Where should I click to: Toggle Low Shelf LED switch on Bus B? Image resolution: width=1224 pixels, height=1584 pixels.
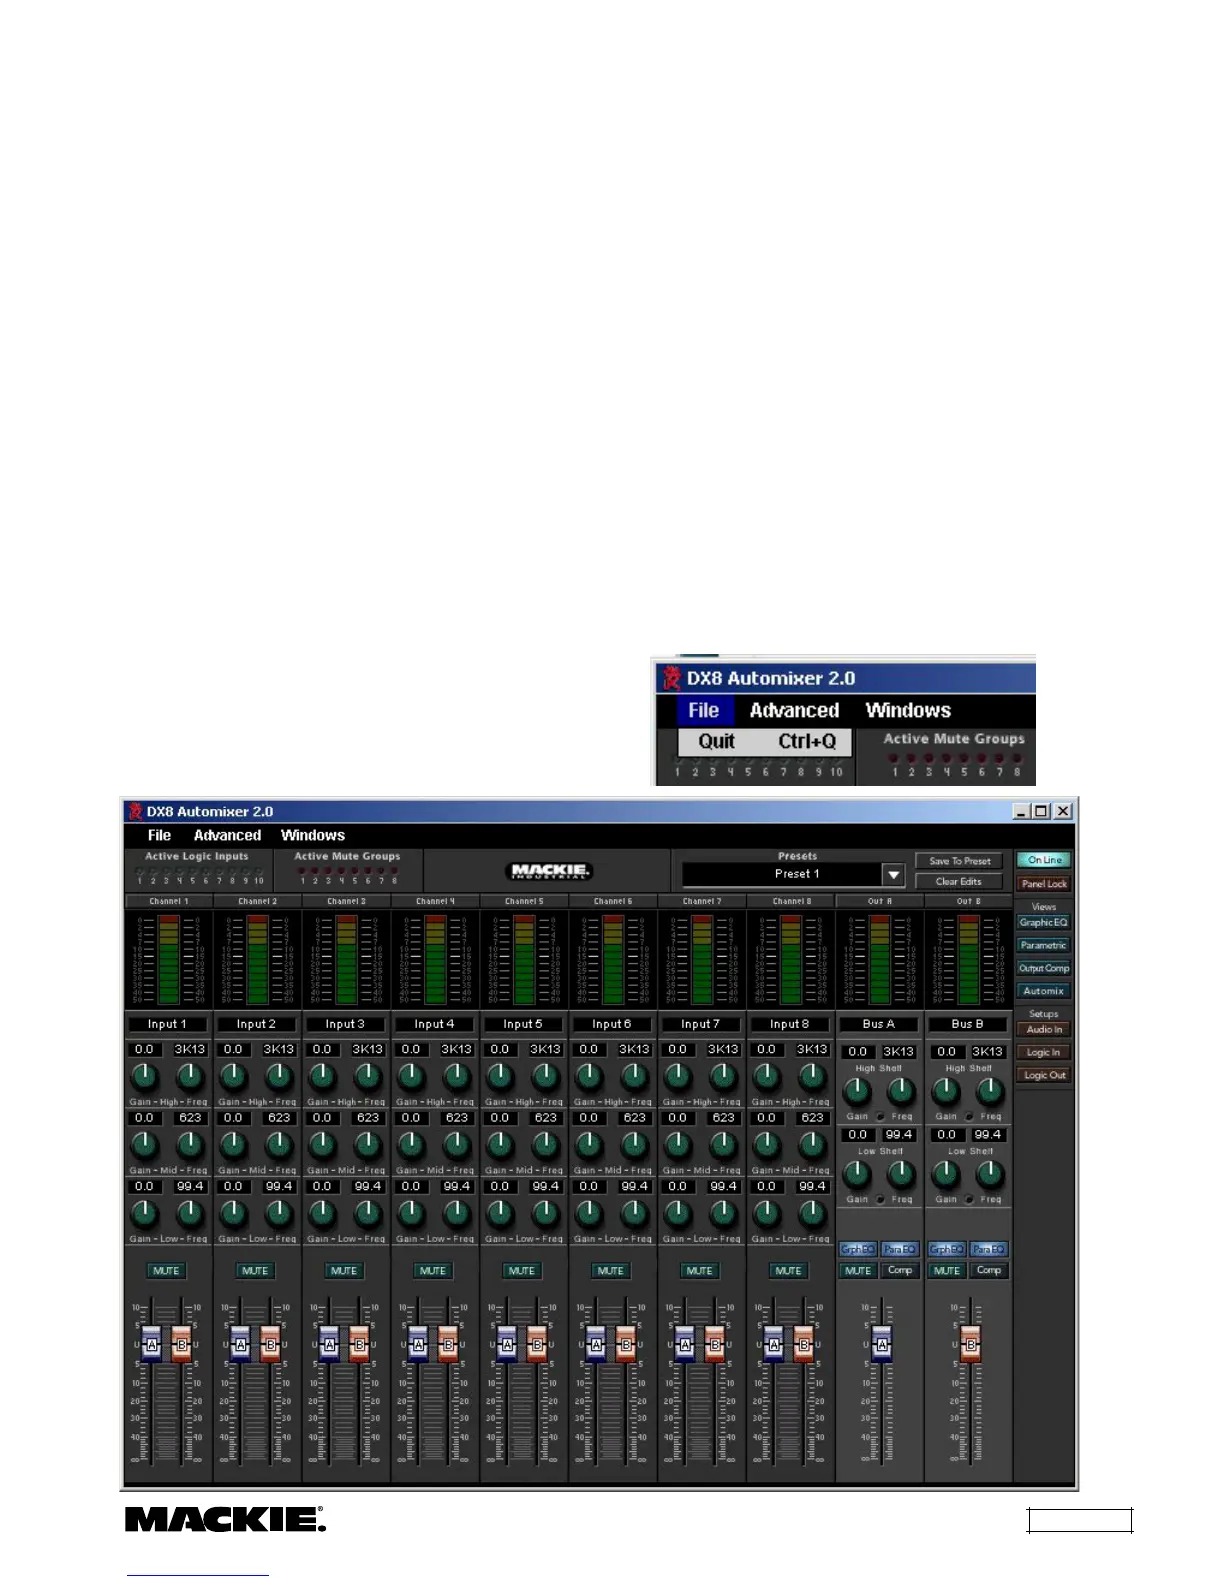(x=969, y=1199)
